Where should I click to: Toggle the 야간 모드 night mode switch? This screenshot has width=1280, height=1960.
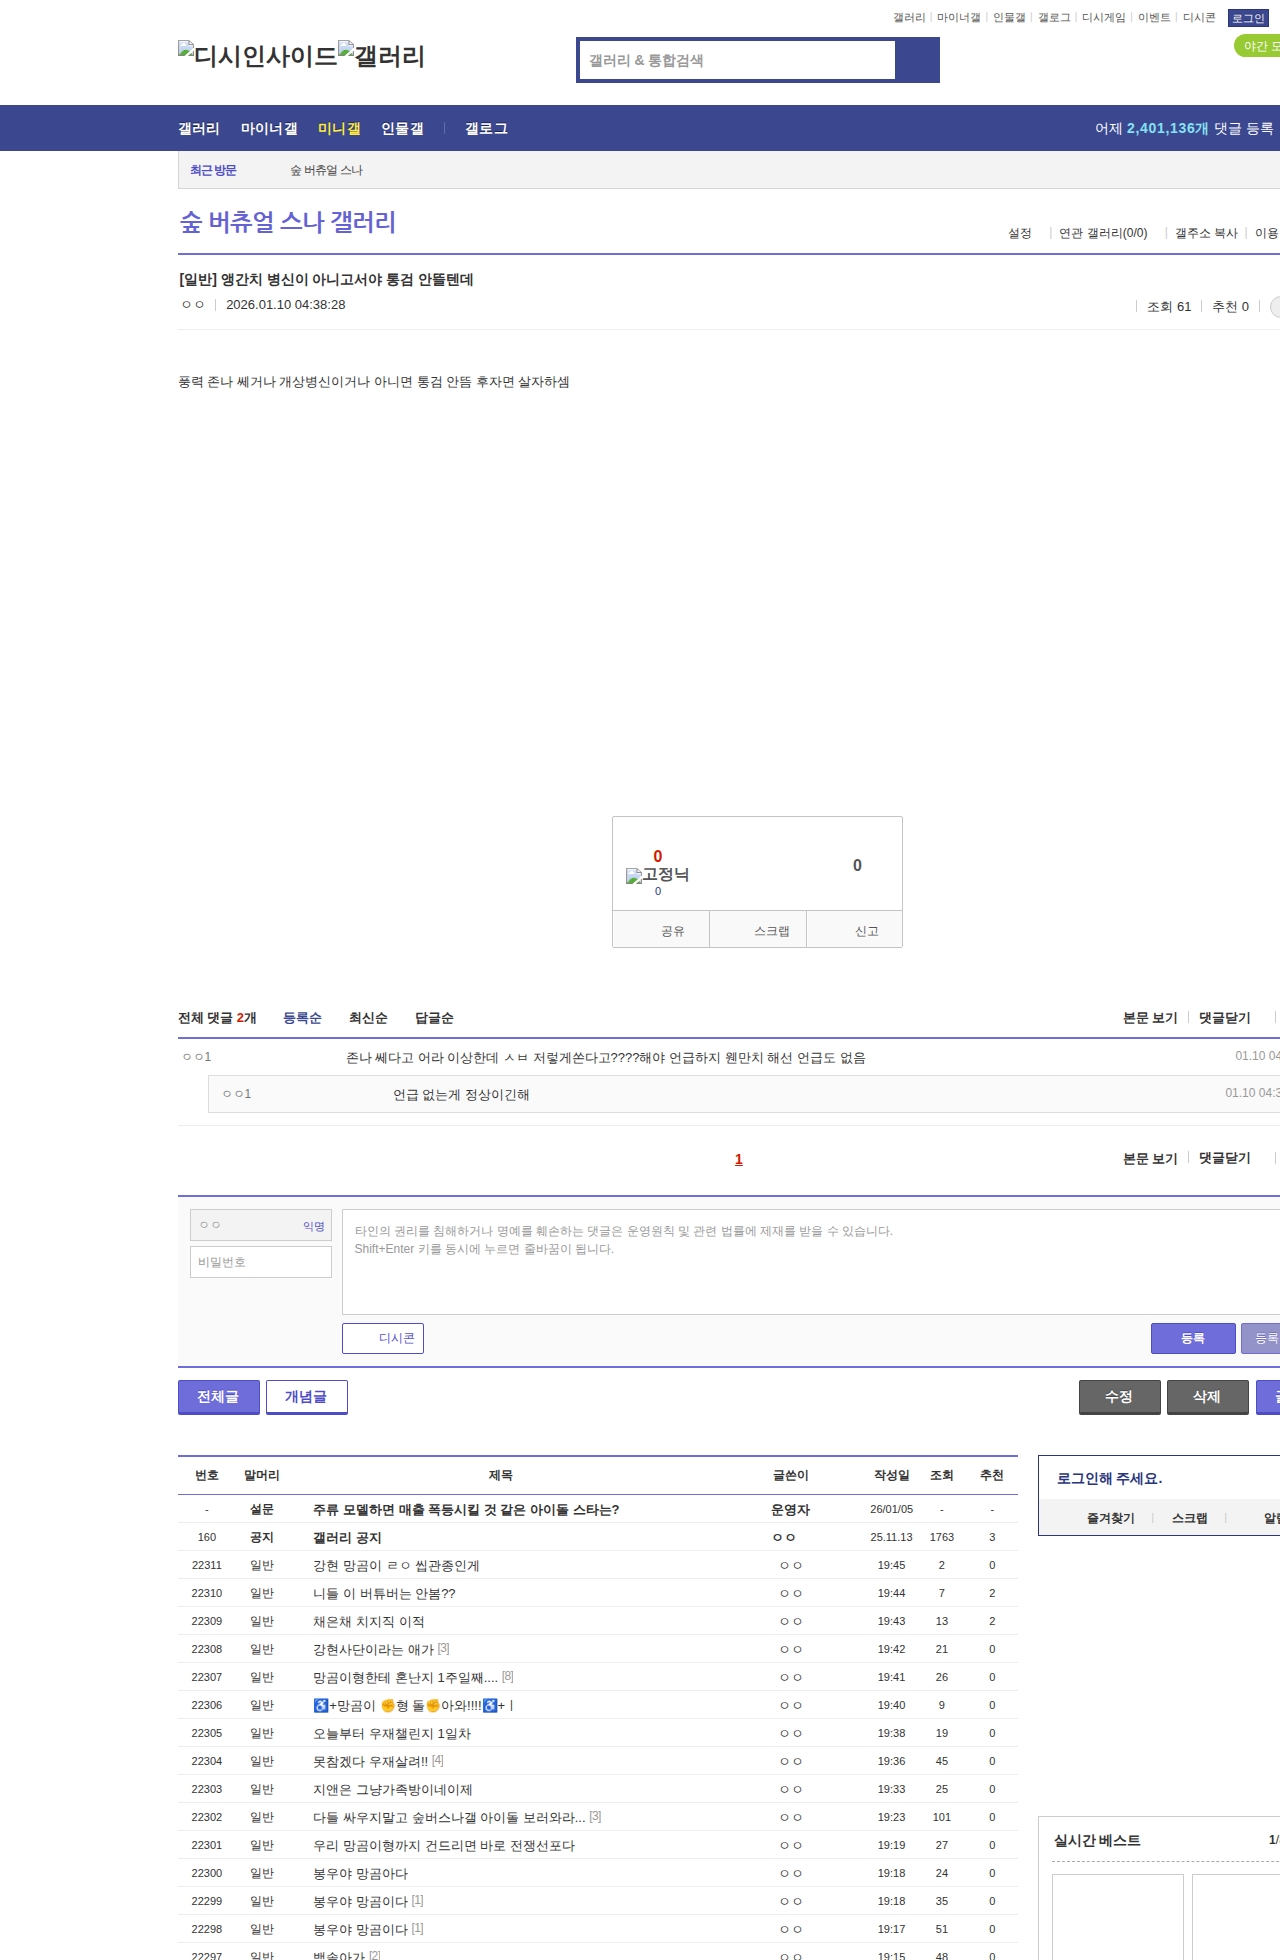coord(1258,46)
